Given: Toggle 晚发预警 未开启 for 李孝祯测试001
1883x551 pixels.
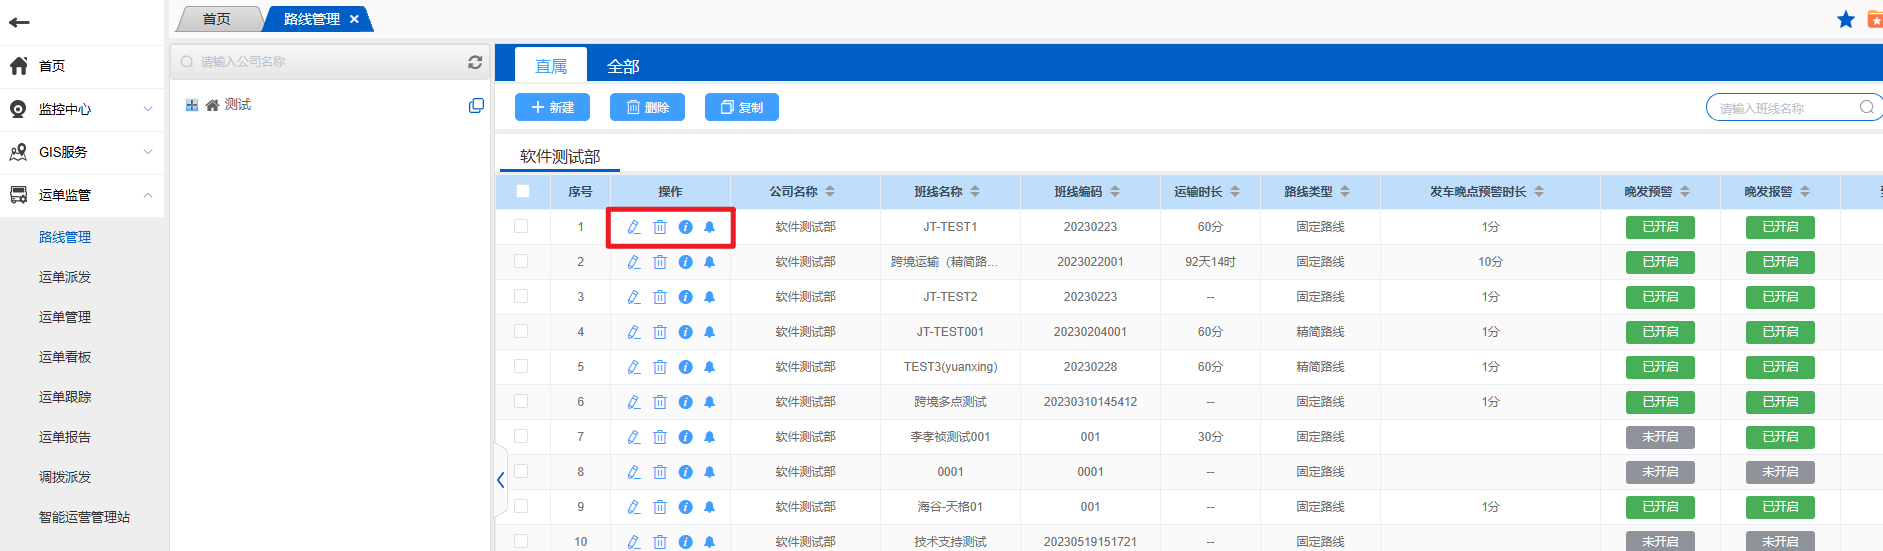Looking at the screenshot, I should click(x=1660, y=437).
